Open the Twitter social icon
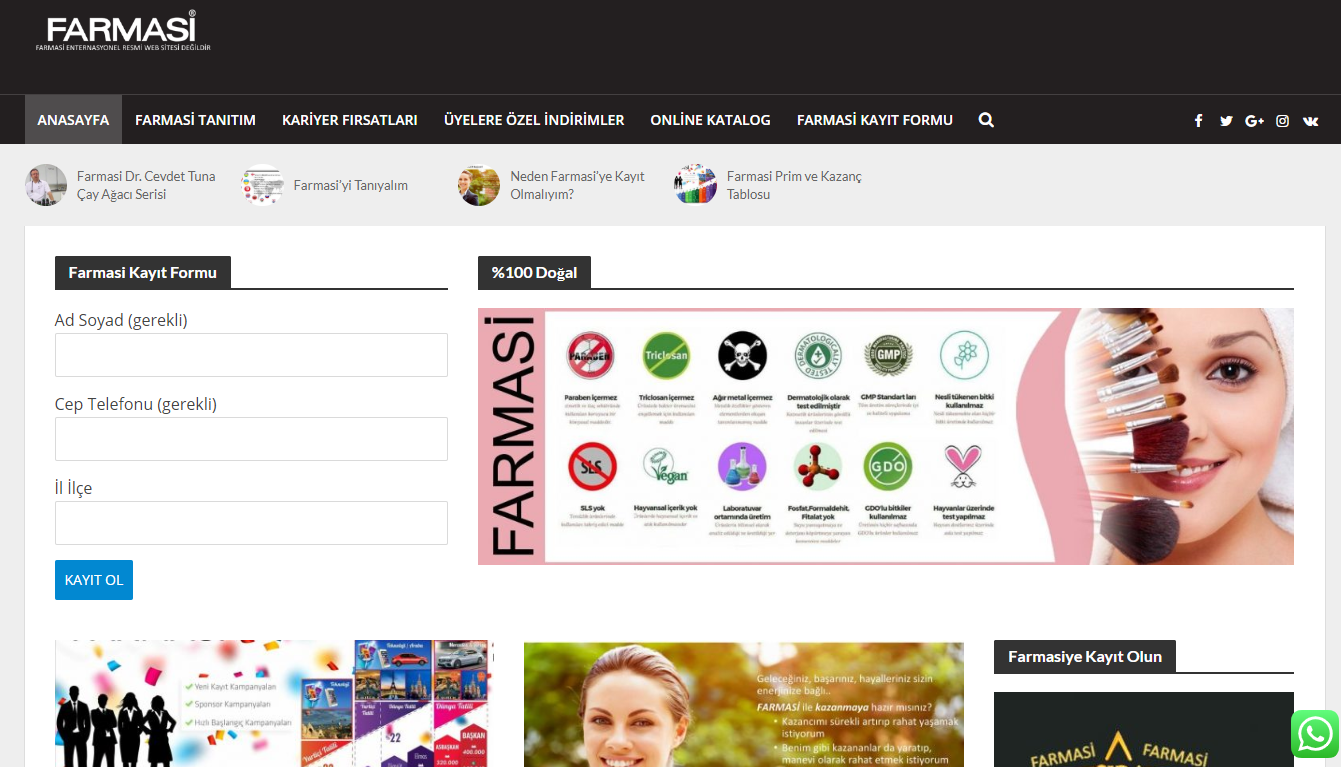 1226,121
